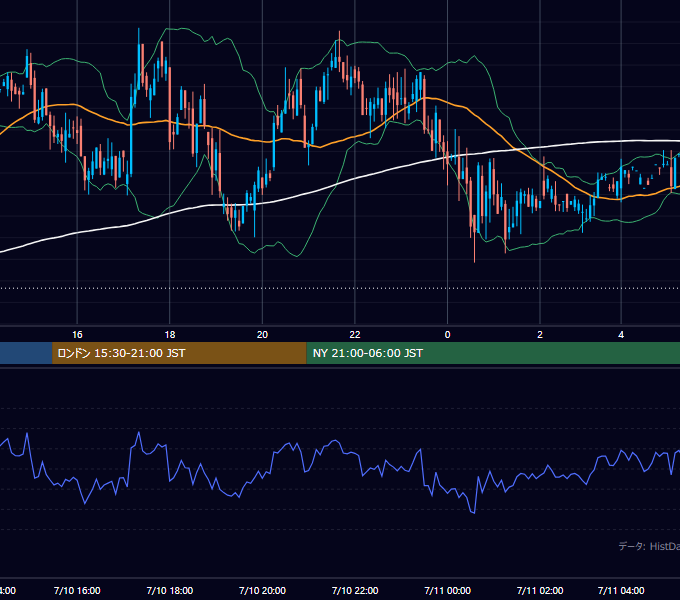Click the 7/10 16:00 date label
Viewport: 680px width, 600px height.
(77, 590)
